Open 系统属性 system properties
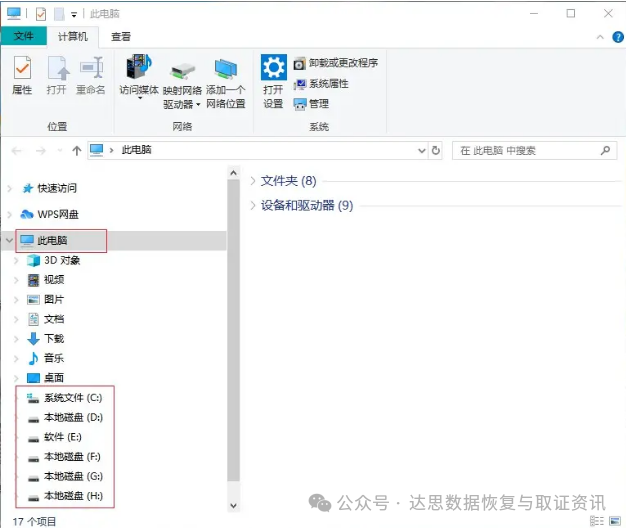Image resolution: width=626 pixels, height=528 pixels. tap(321, 84)
